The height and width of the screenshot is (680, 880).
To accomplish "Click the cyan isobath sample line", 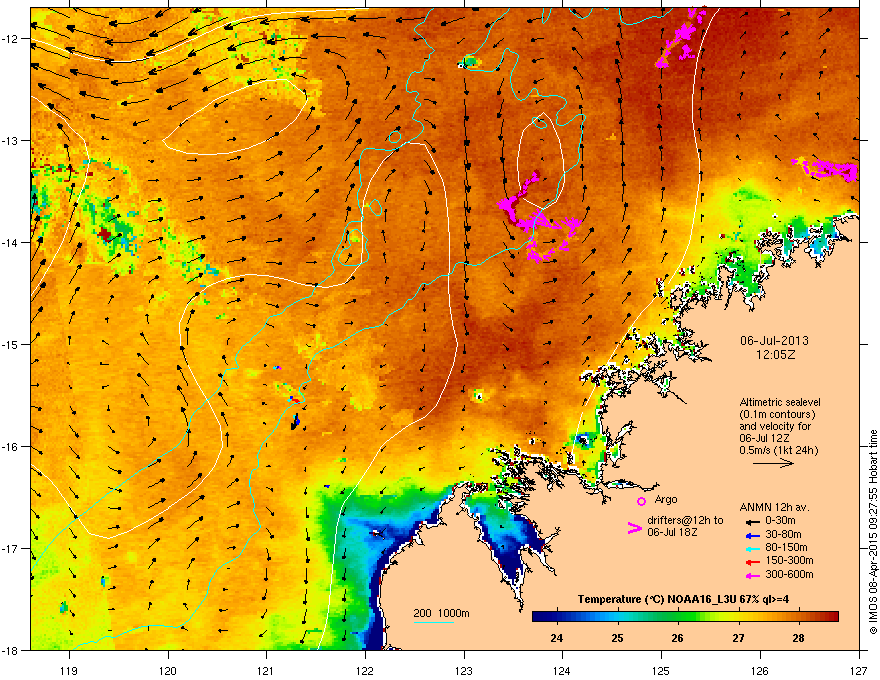I will click(434, 622).
